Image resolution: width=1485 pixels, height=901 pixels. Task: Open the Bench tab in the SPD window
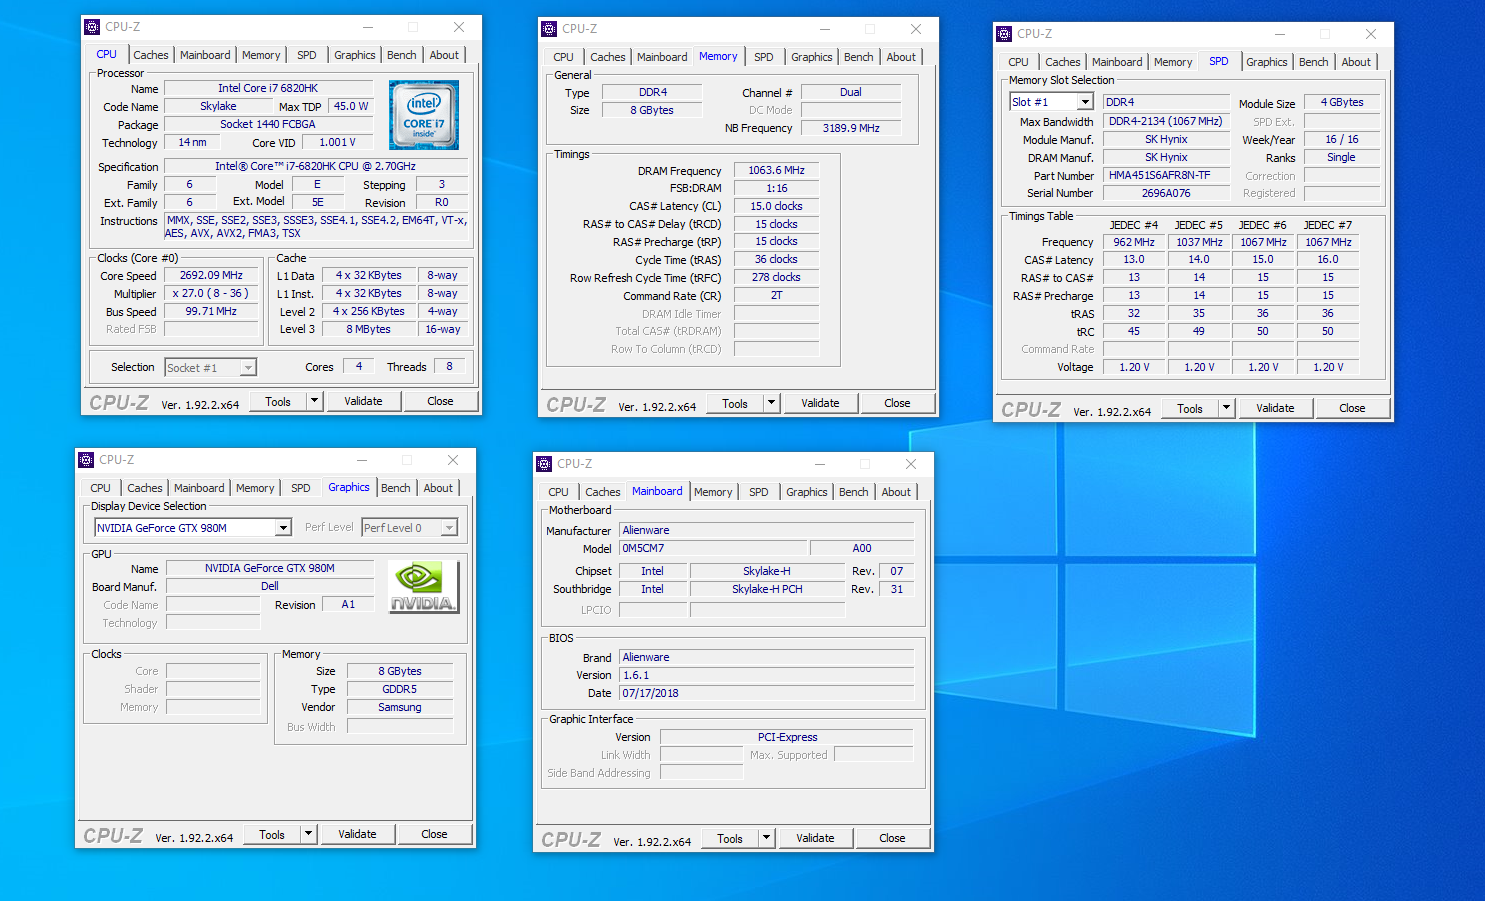click(1313, 62)
